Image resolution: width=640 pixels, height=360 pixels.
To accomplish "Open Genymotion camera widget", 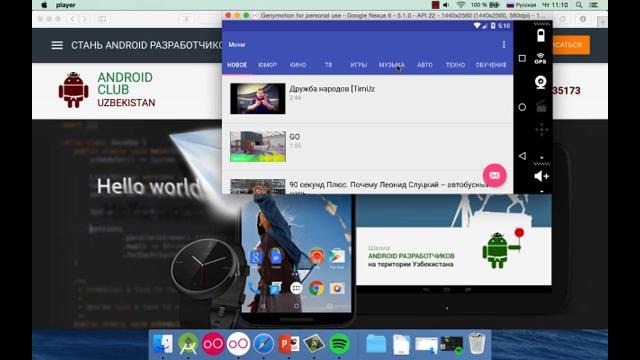I will tap(541, 82).
